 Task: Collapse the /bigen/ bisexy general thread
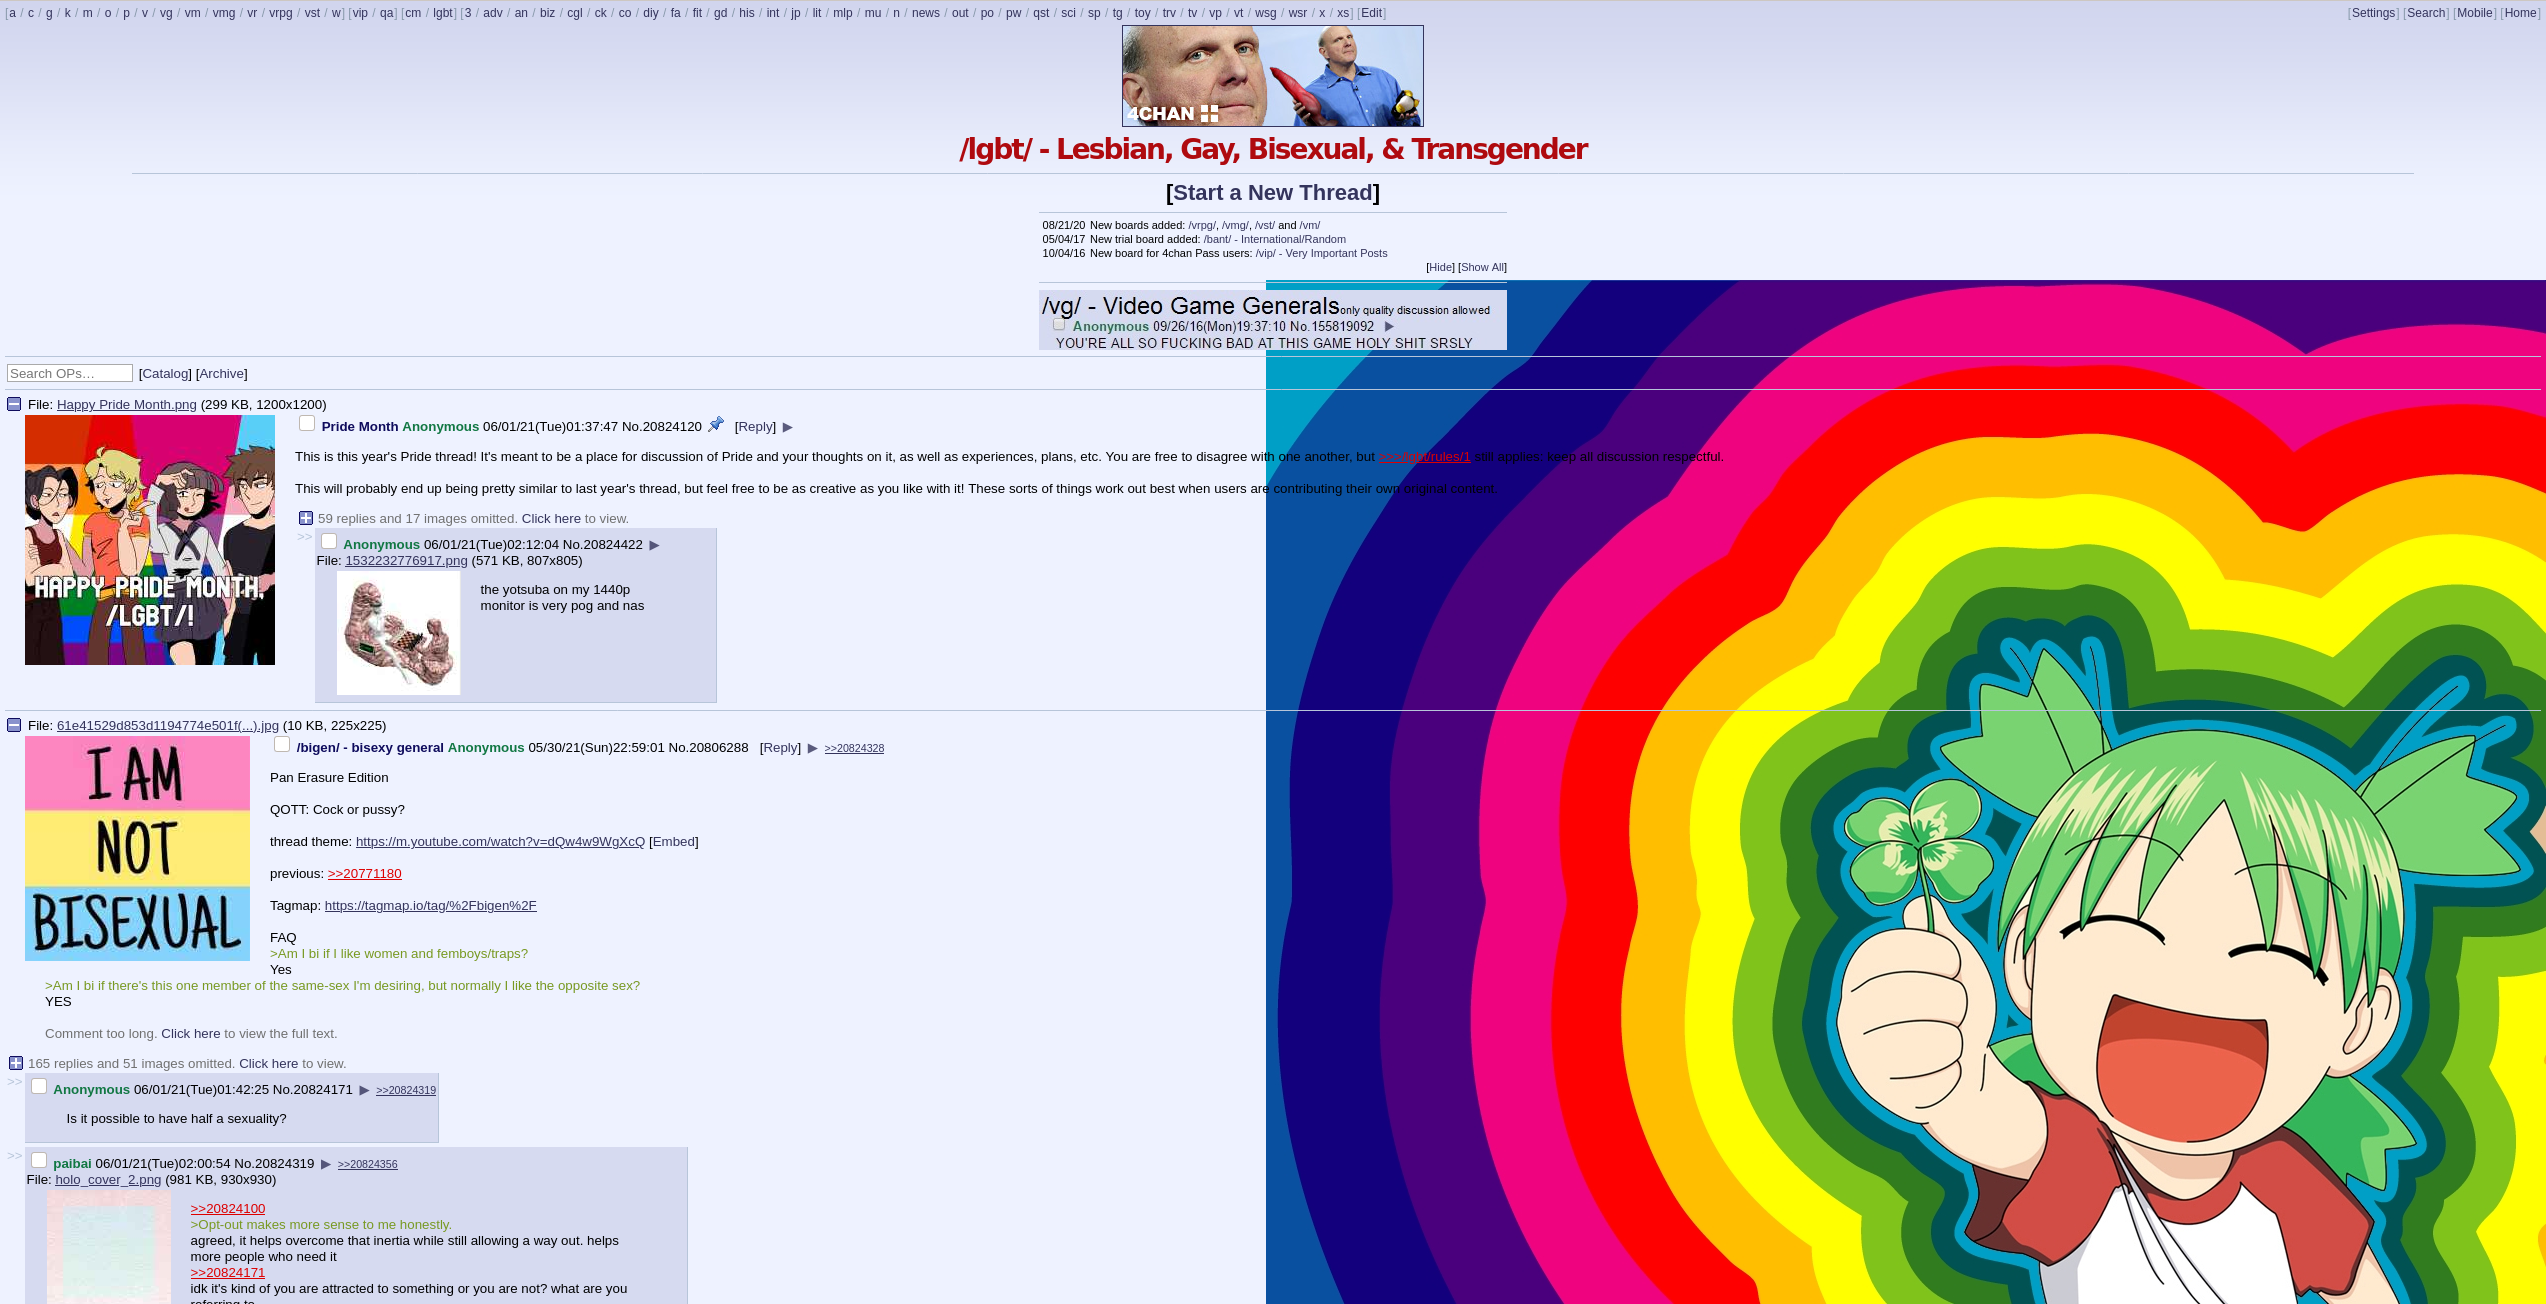pos(14,725)
